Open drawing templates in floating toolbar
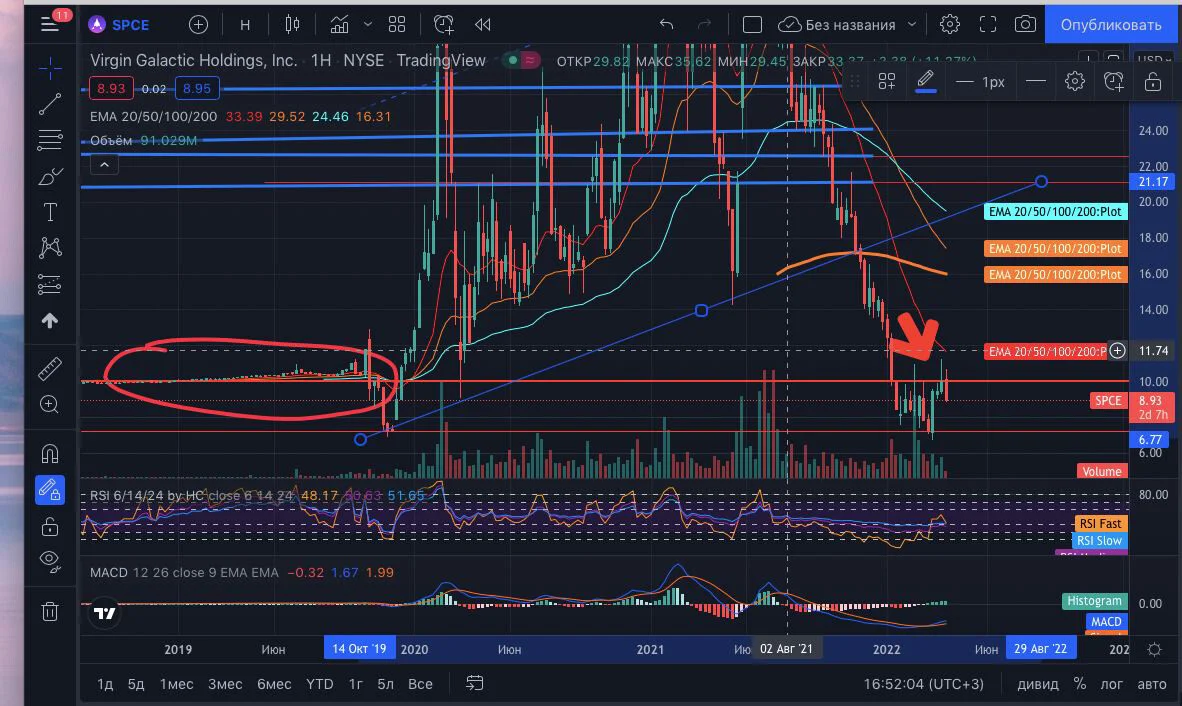The width and height of the screenshot is (1182, 706). click(x=887, y=81)
